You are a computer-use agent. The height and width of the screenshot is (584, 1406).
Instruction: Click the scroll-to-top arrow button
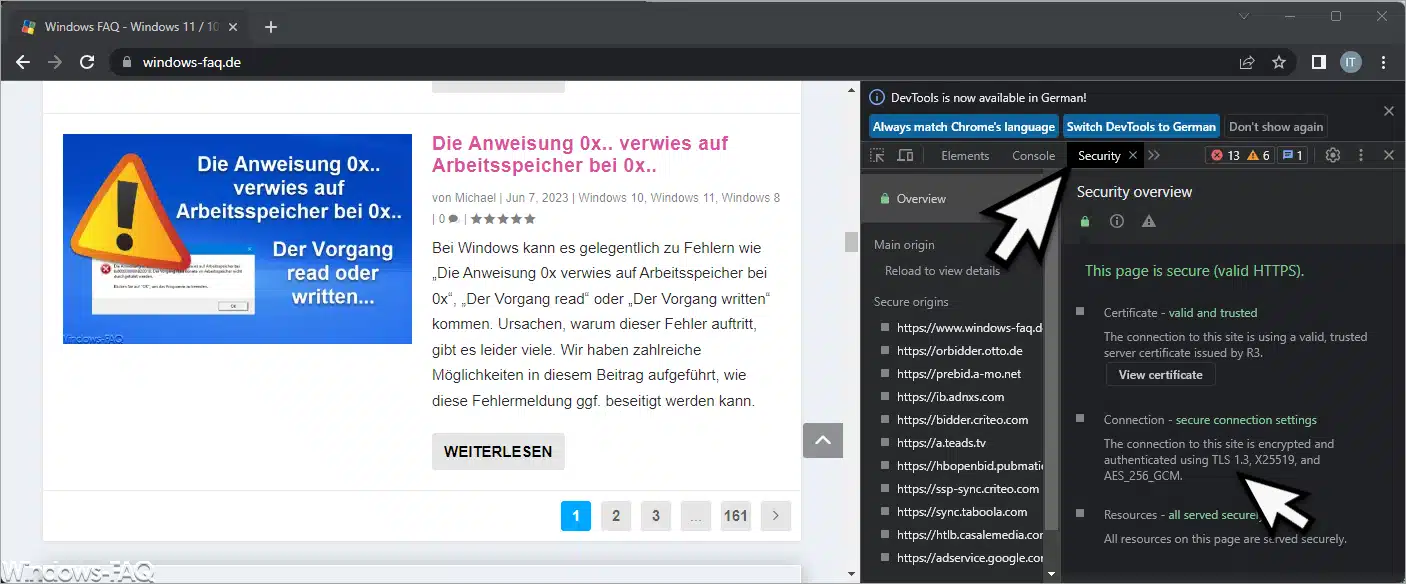click(823, 440)
